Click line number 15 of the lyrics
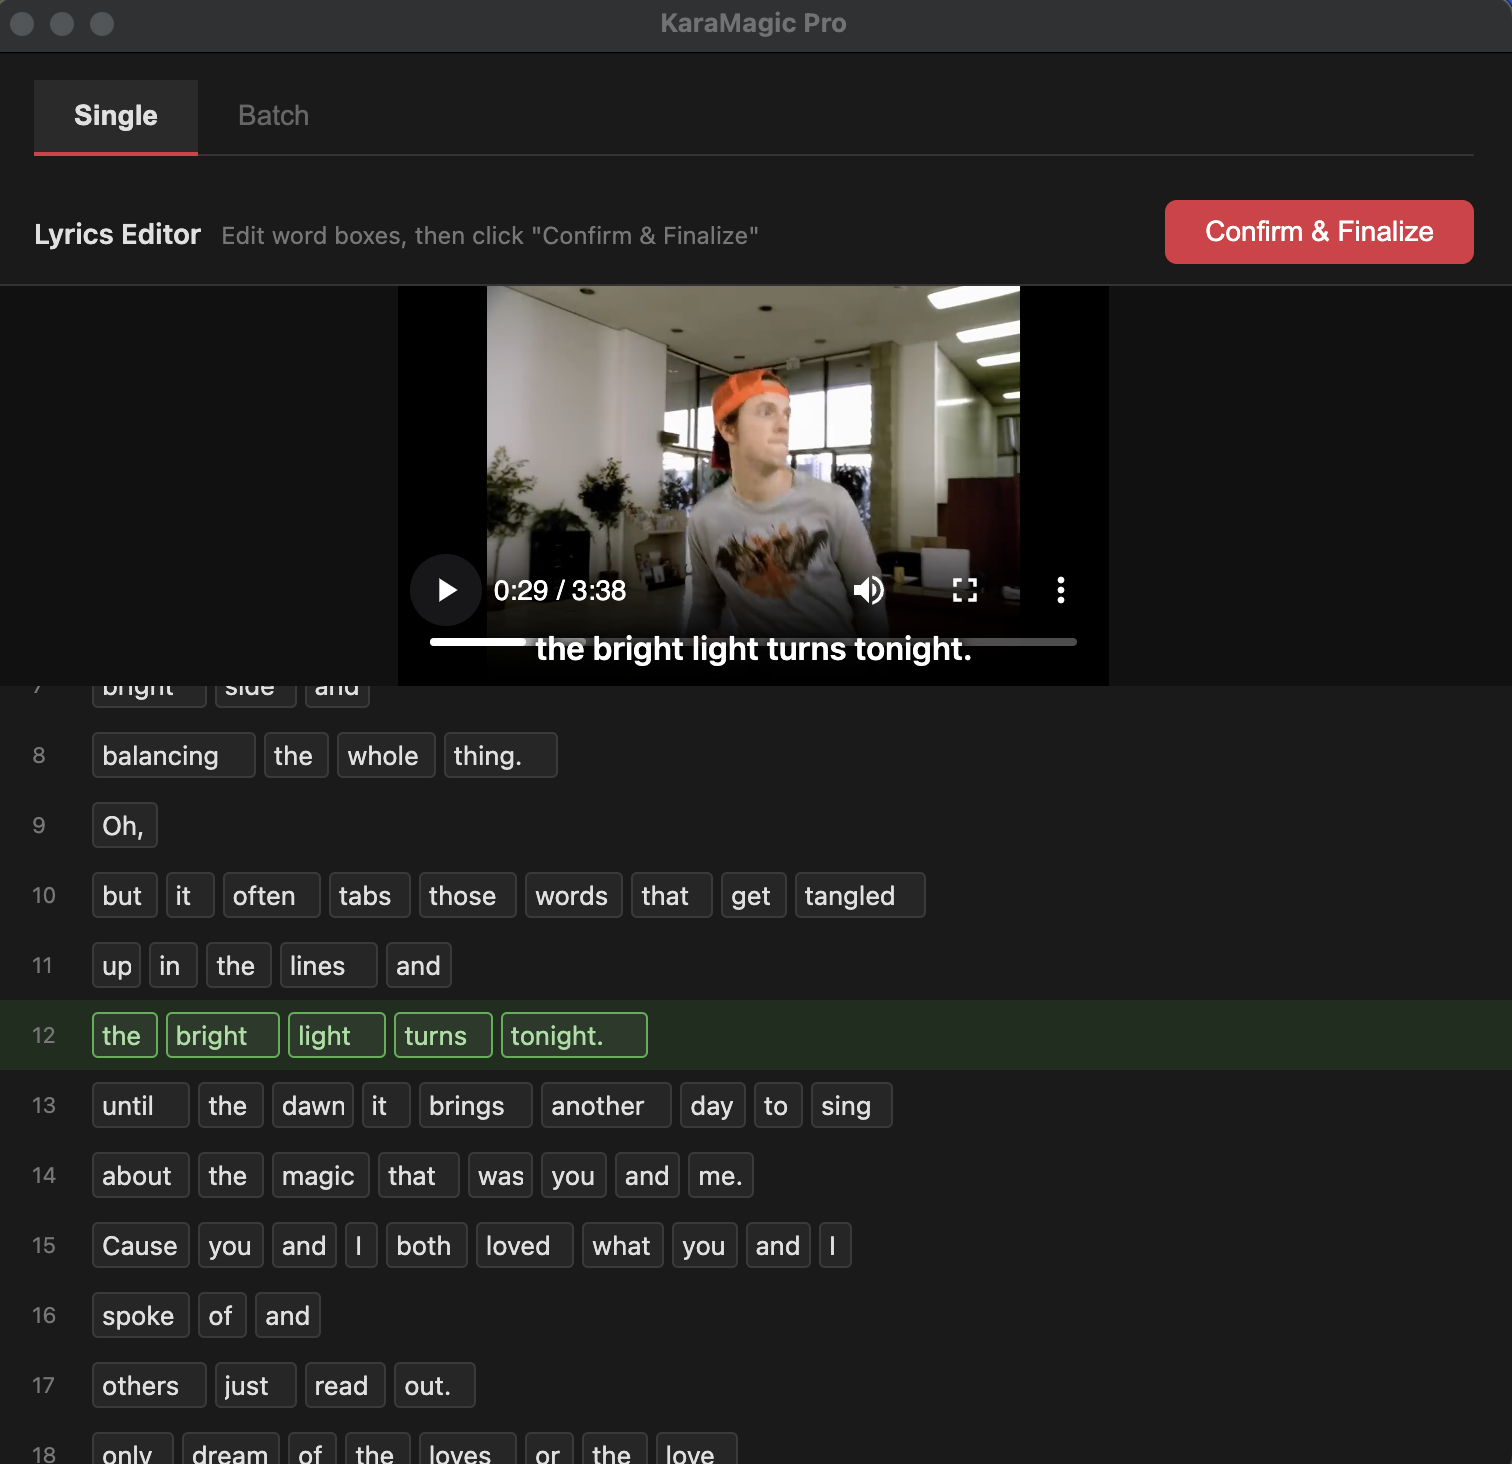Image resolution: width=1512 pixels, height=1464 pixels. [44, 1245]
